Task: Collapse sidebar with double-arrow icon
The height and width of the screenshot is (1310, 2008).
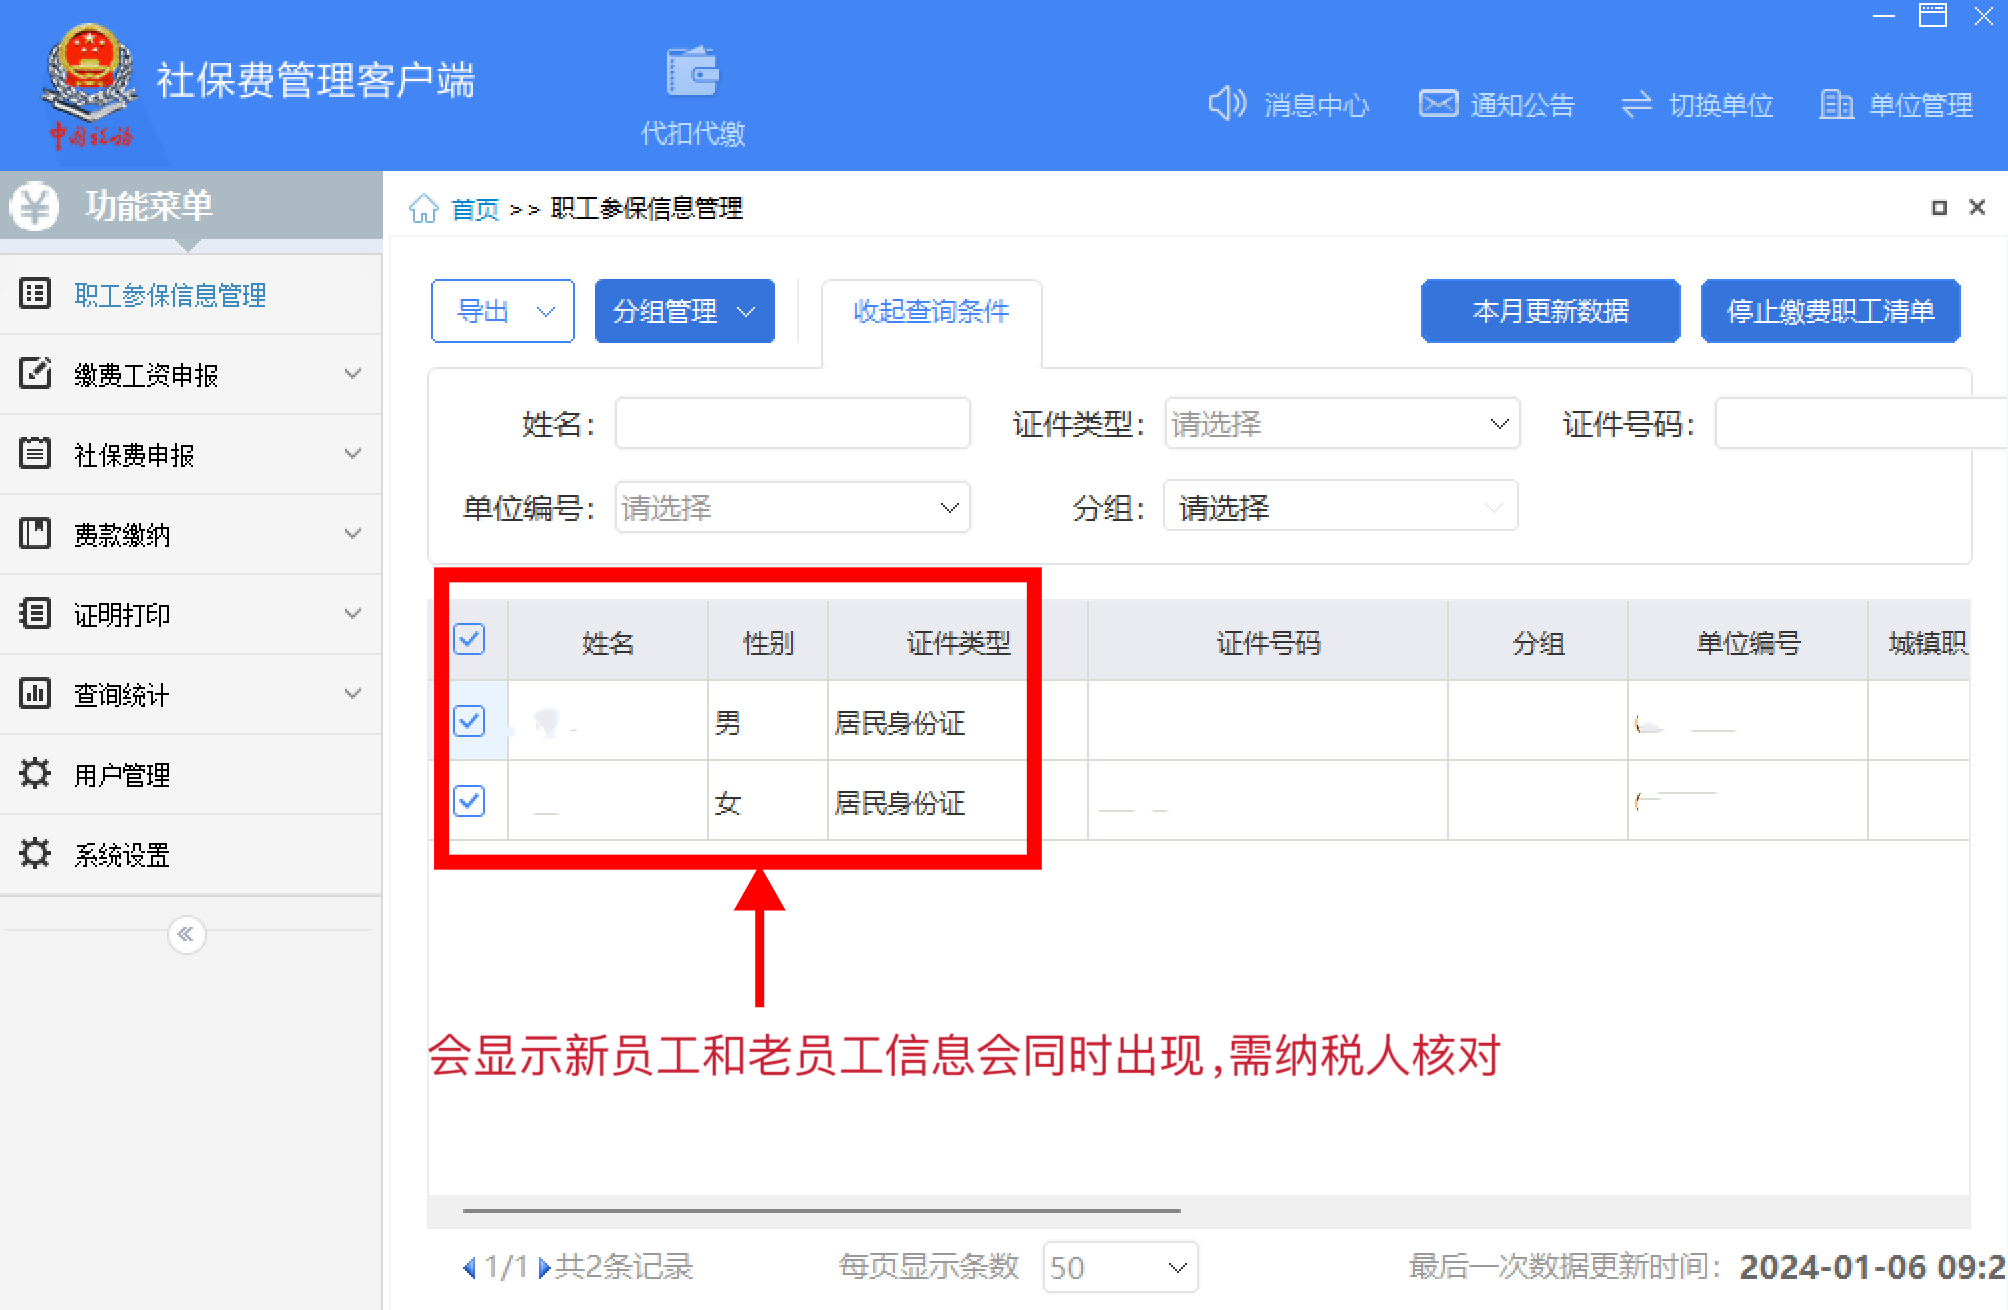Action: pyautogui.click(x=186, y=934)
